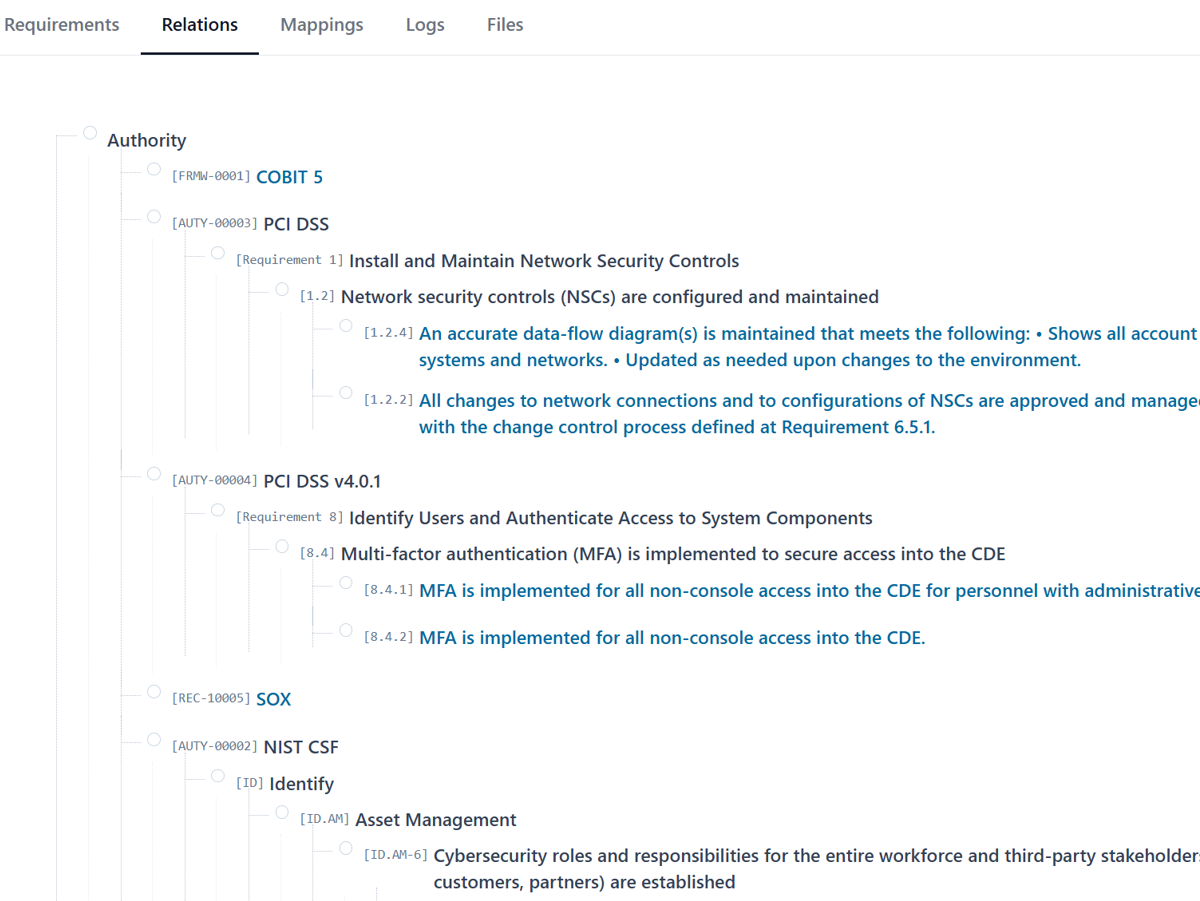Open the SOX link

pos(273,699)
